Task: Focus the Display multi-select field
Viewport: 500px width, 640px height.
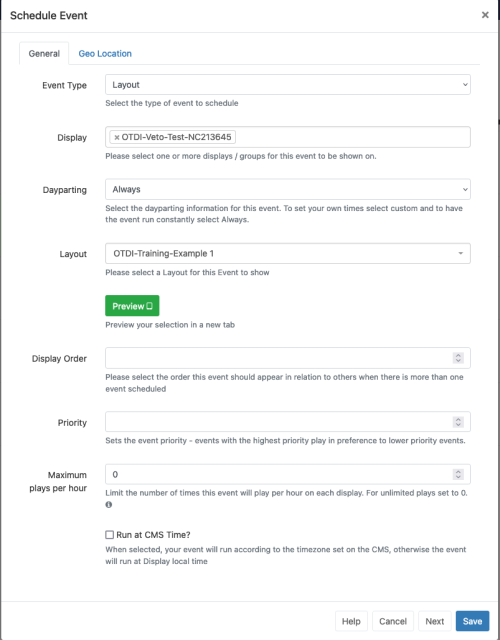Action: point(288,137)
